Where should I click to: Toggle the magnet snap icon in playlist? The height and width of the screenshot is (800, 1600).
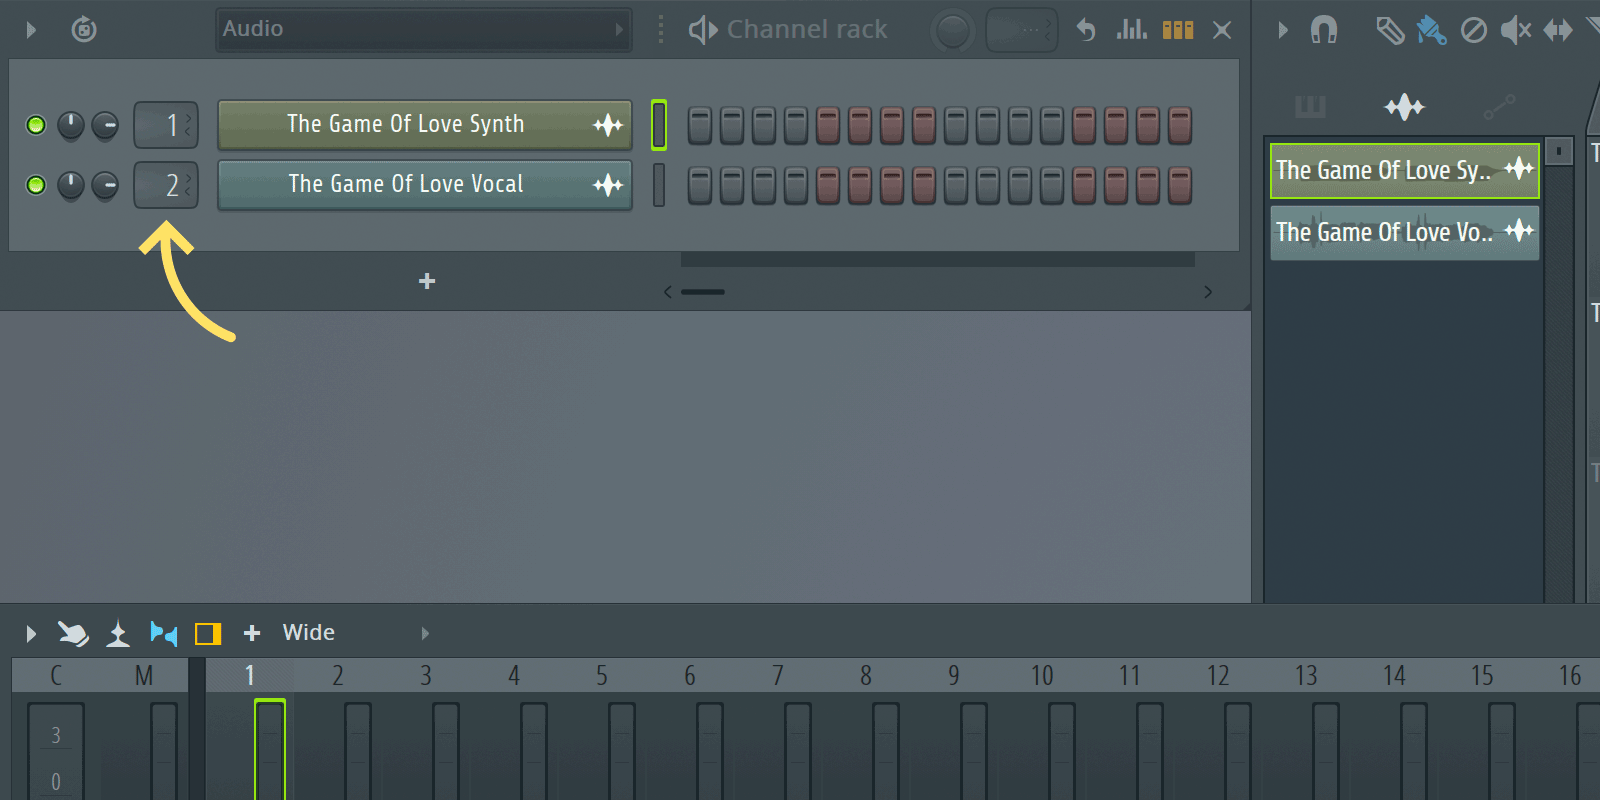1324,30
